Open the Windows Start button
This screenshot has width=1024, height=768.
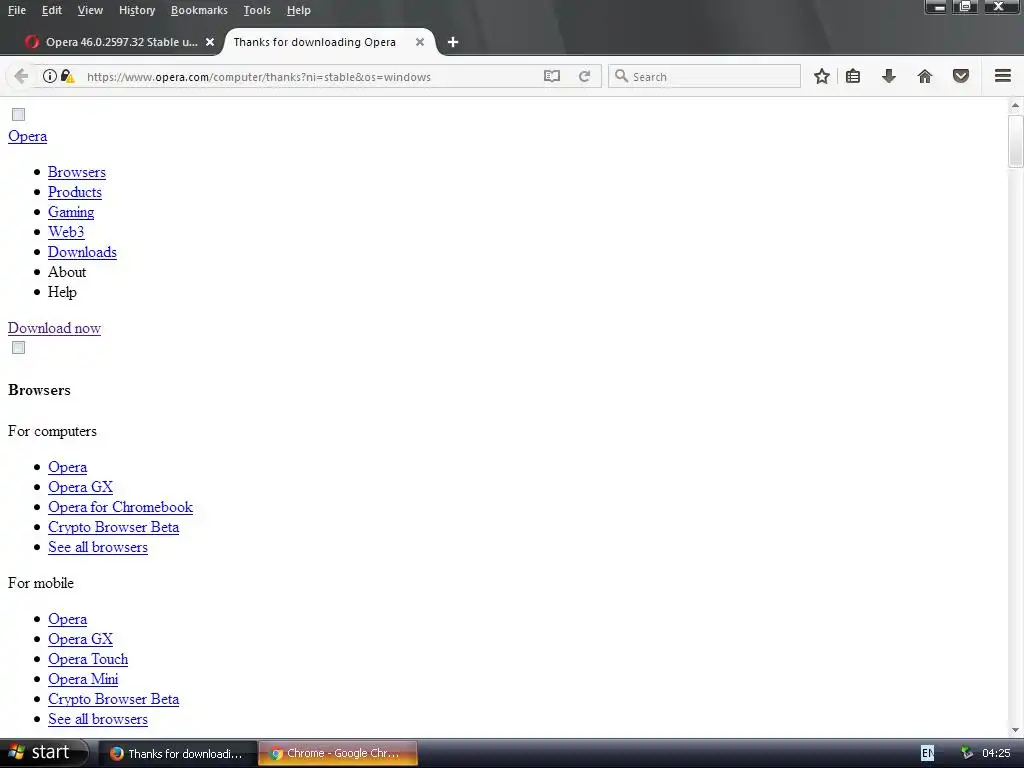coord(43,753)
